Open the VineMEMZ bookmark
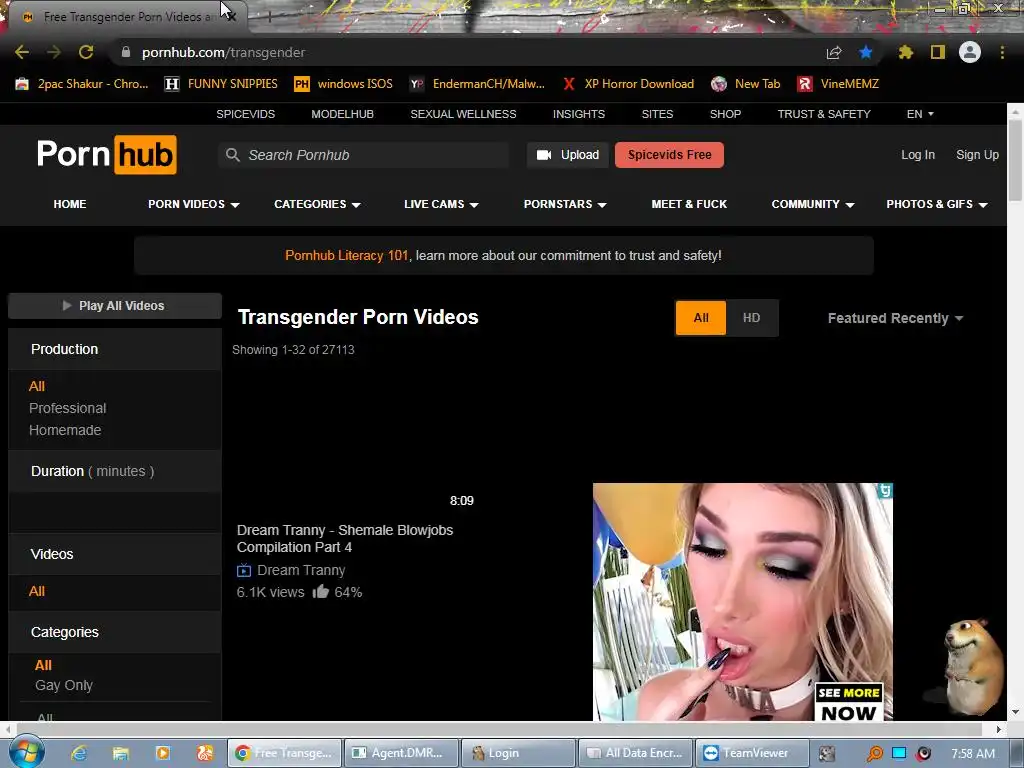This screenshot has width=1024, height=768. (839, 84)
